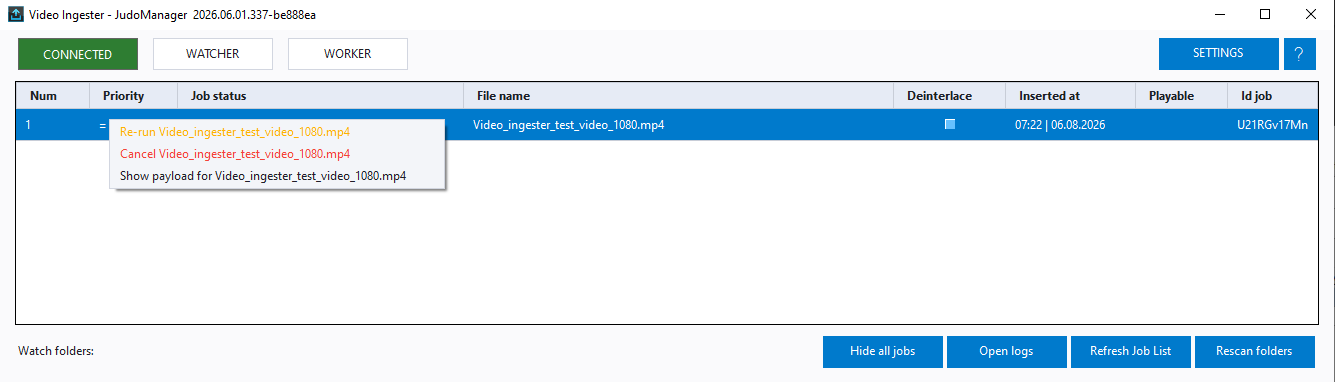
Task: Sort by the Num column header
Action: click(x=54, y=96)
